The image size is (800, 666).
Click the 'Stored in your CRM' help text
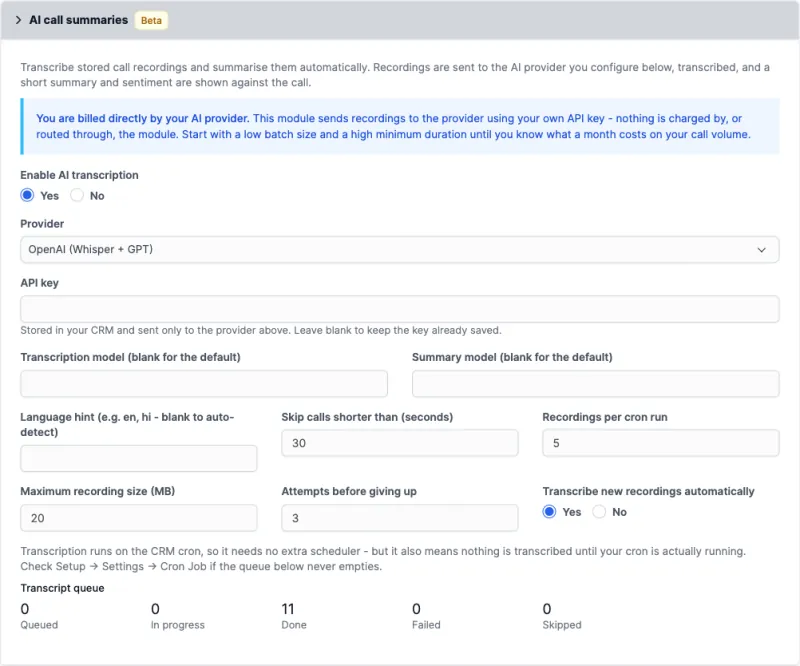tap(261, 330)
